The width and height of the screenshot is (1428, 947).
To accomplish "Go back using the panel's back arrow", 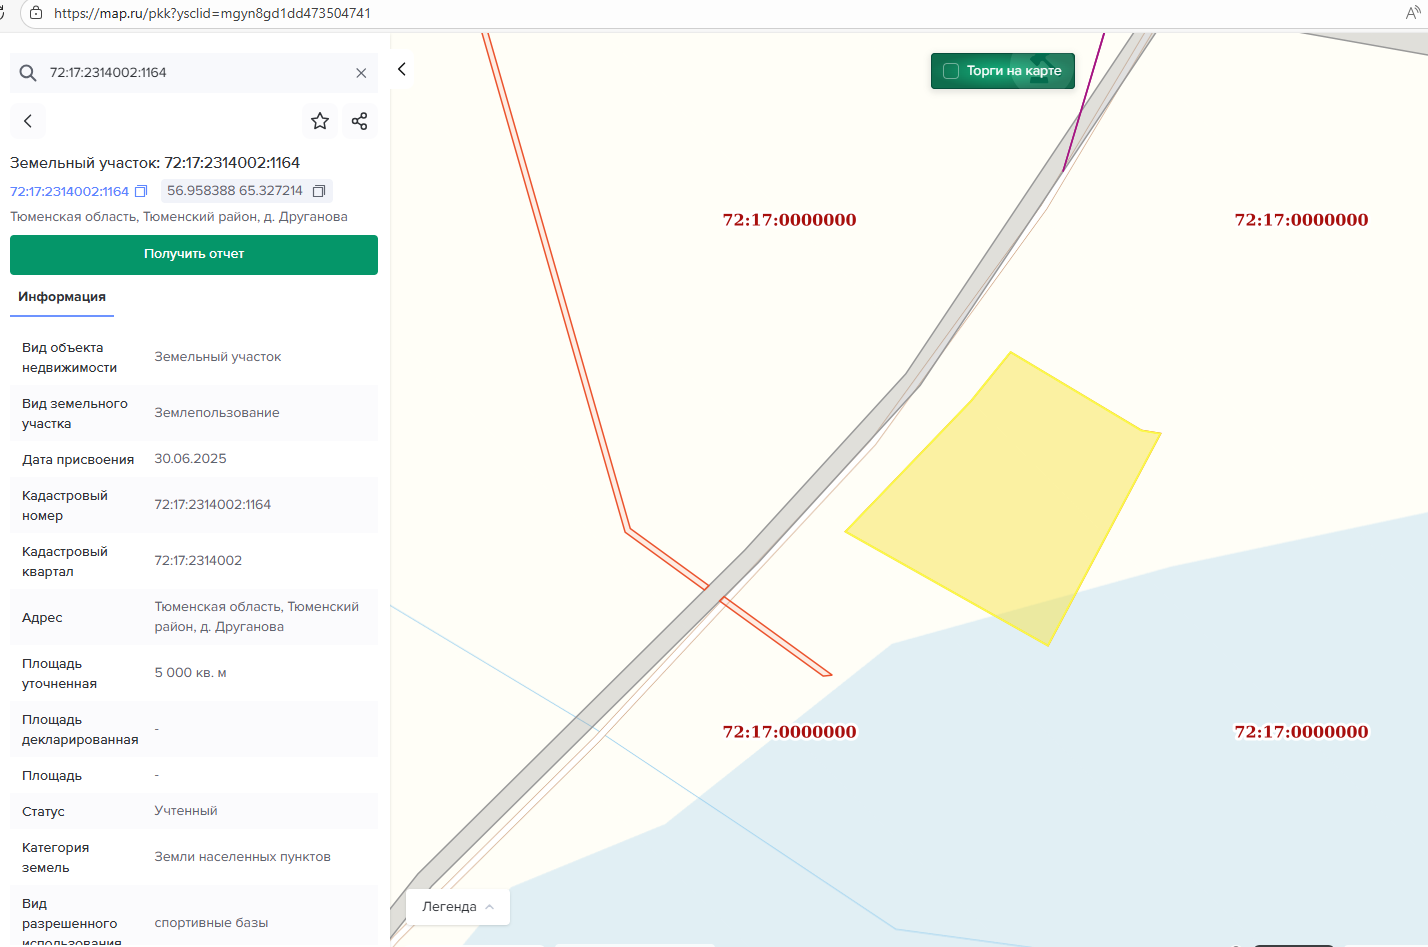I will click(28, 121).
